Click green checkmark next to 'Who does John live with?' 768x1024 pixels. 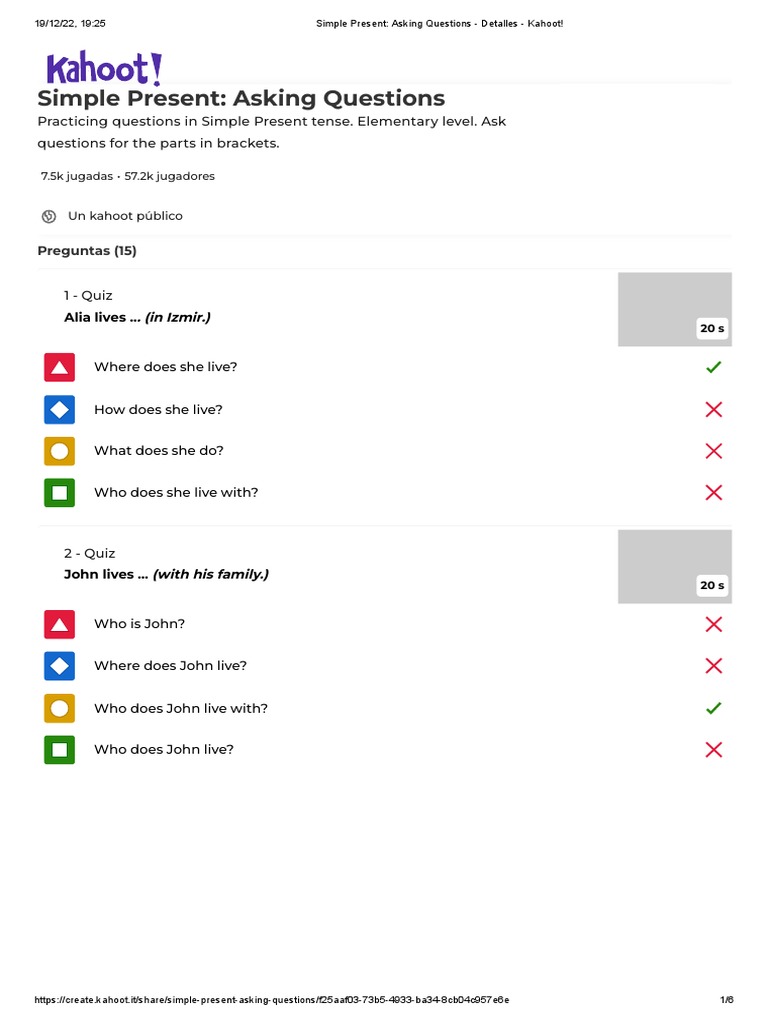coord(713,708)
